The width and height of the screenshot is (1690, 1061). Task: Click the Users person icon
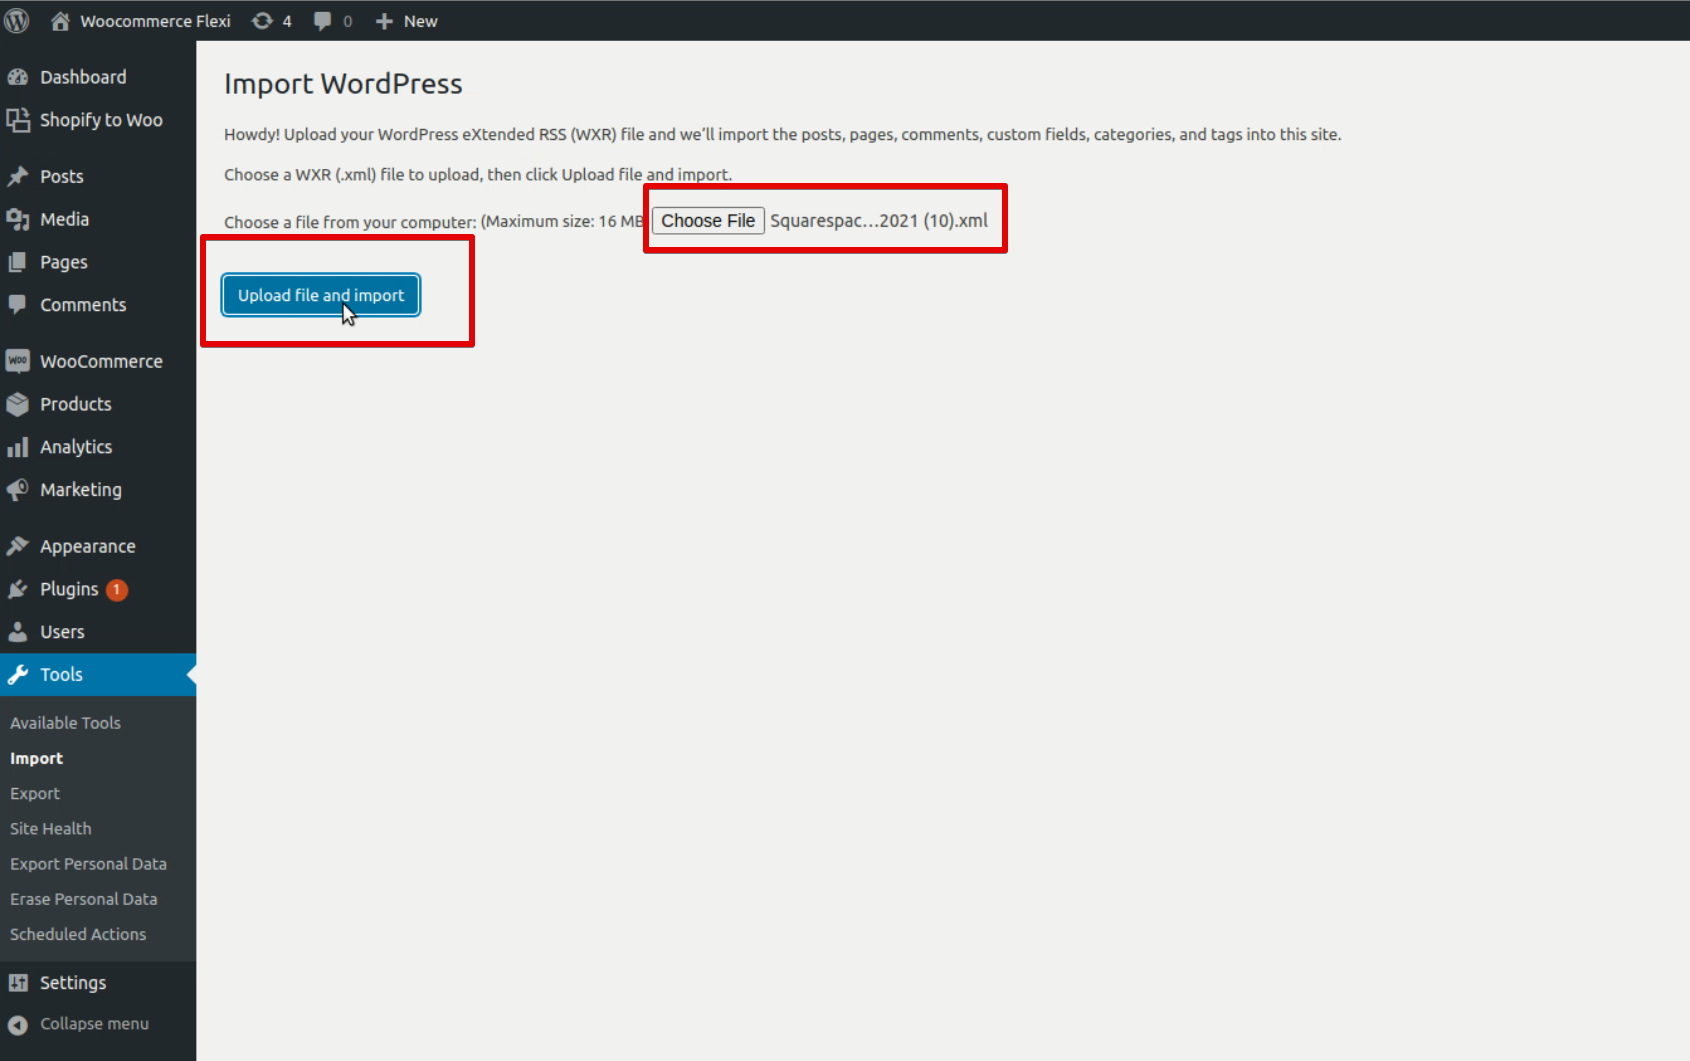[x=18, y=632]
